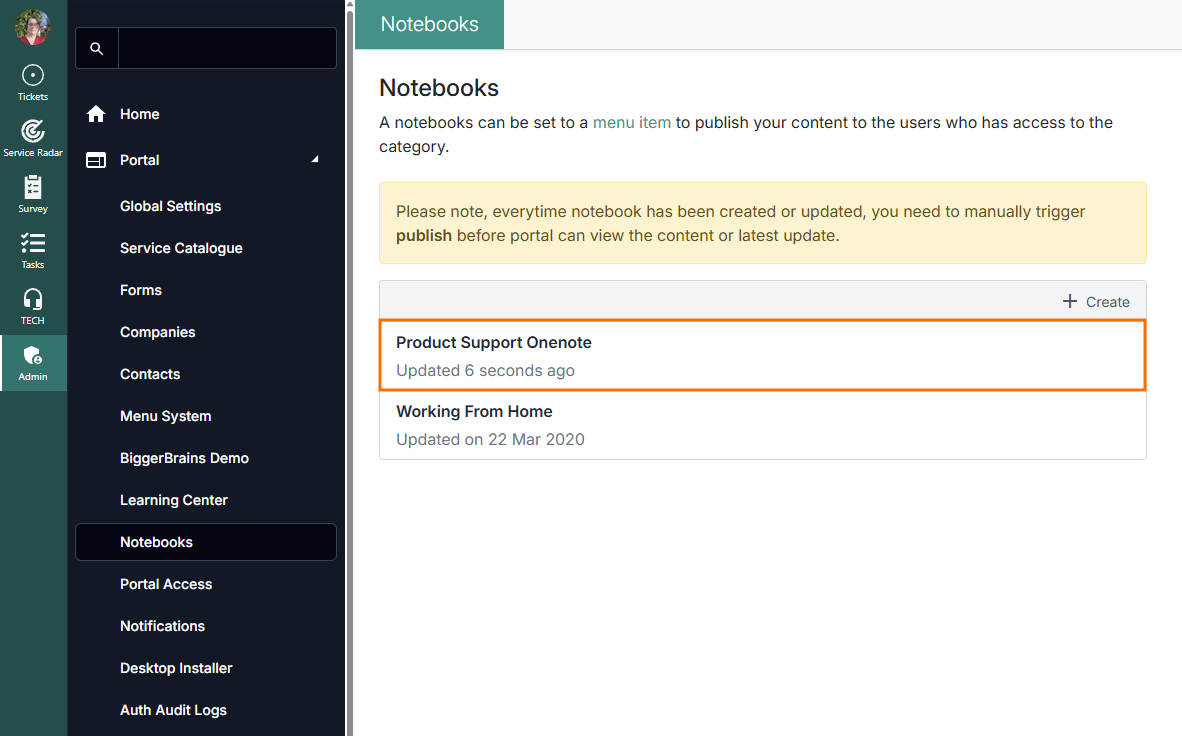Open the Product Support Onenote notebook

(494, 343)
